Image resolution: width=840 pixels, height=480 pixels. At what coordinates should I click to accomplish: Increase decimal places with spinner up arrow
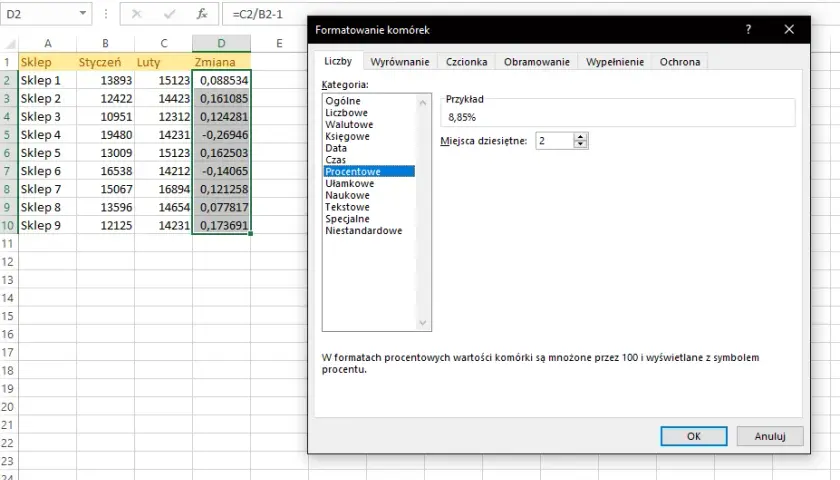[x=581, y=137]
